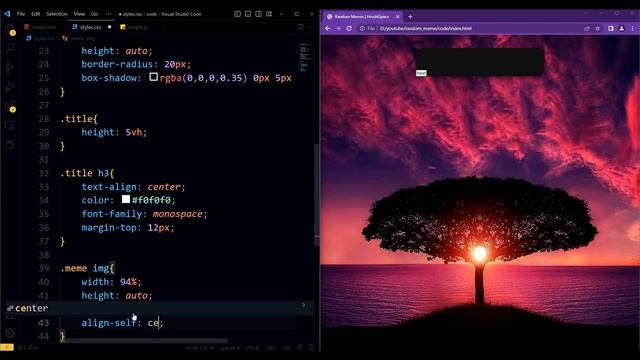Click the line and column indicator
Screen dimensions: 640x360
[x=200, y=348]
